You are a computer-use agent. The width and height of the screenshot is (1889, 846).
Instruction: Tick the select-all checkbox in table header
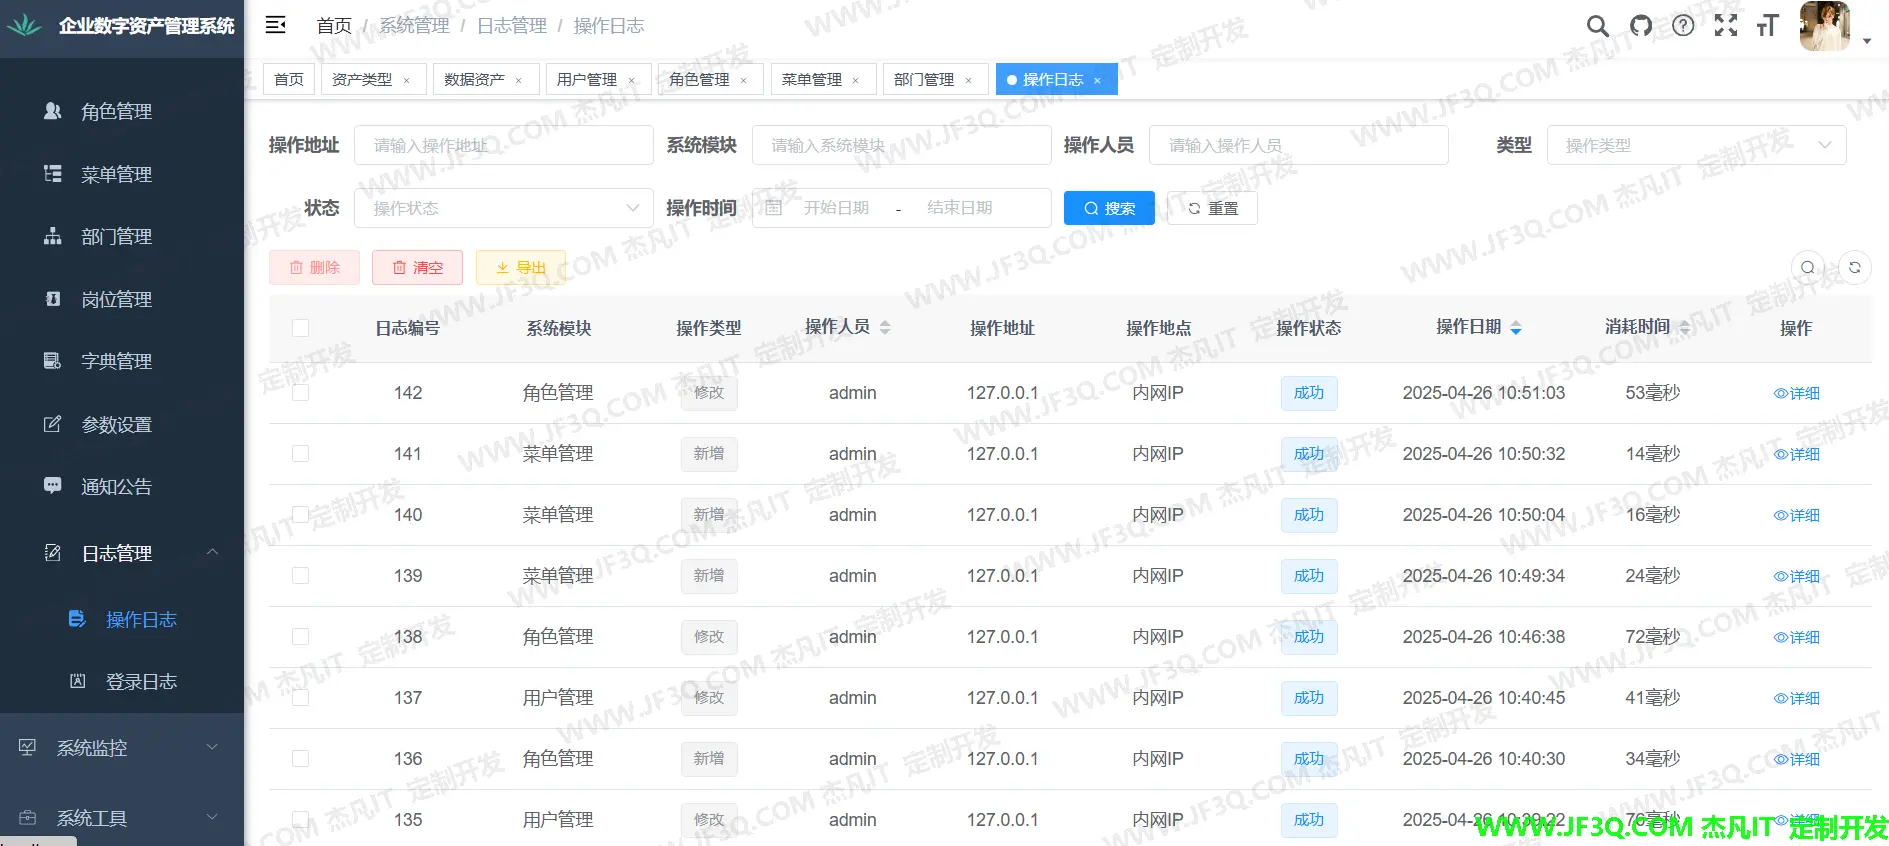point(300,328)
